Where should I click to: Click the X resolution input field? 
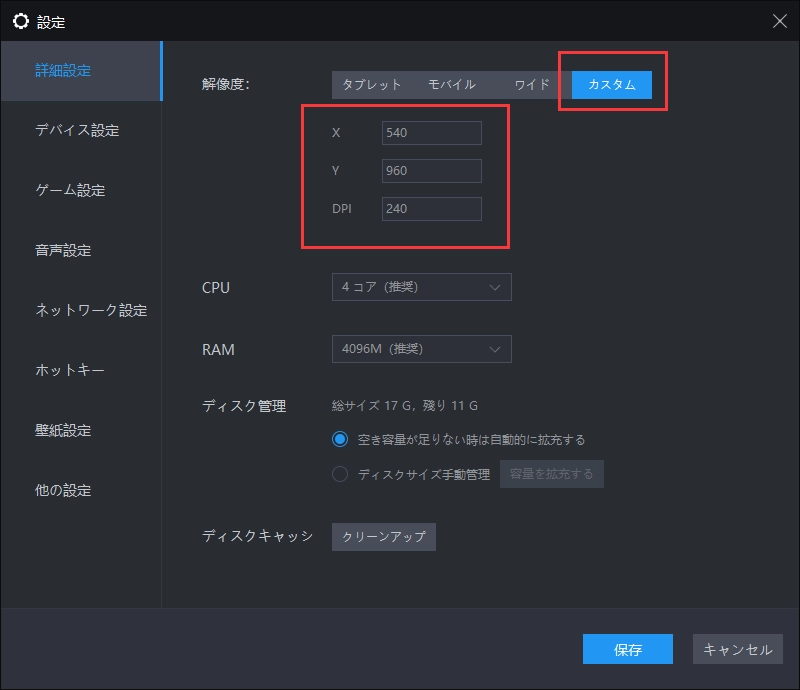pyautogui.click(x=430, y=132)
